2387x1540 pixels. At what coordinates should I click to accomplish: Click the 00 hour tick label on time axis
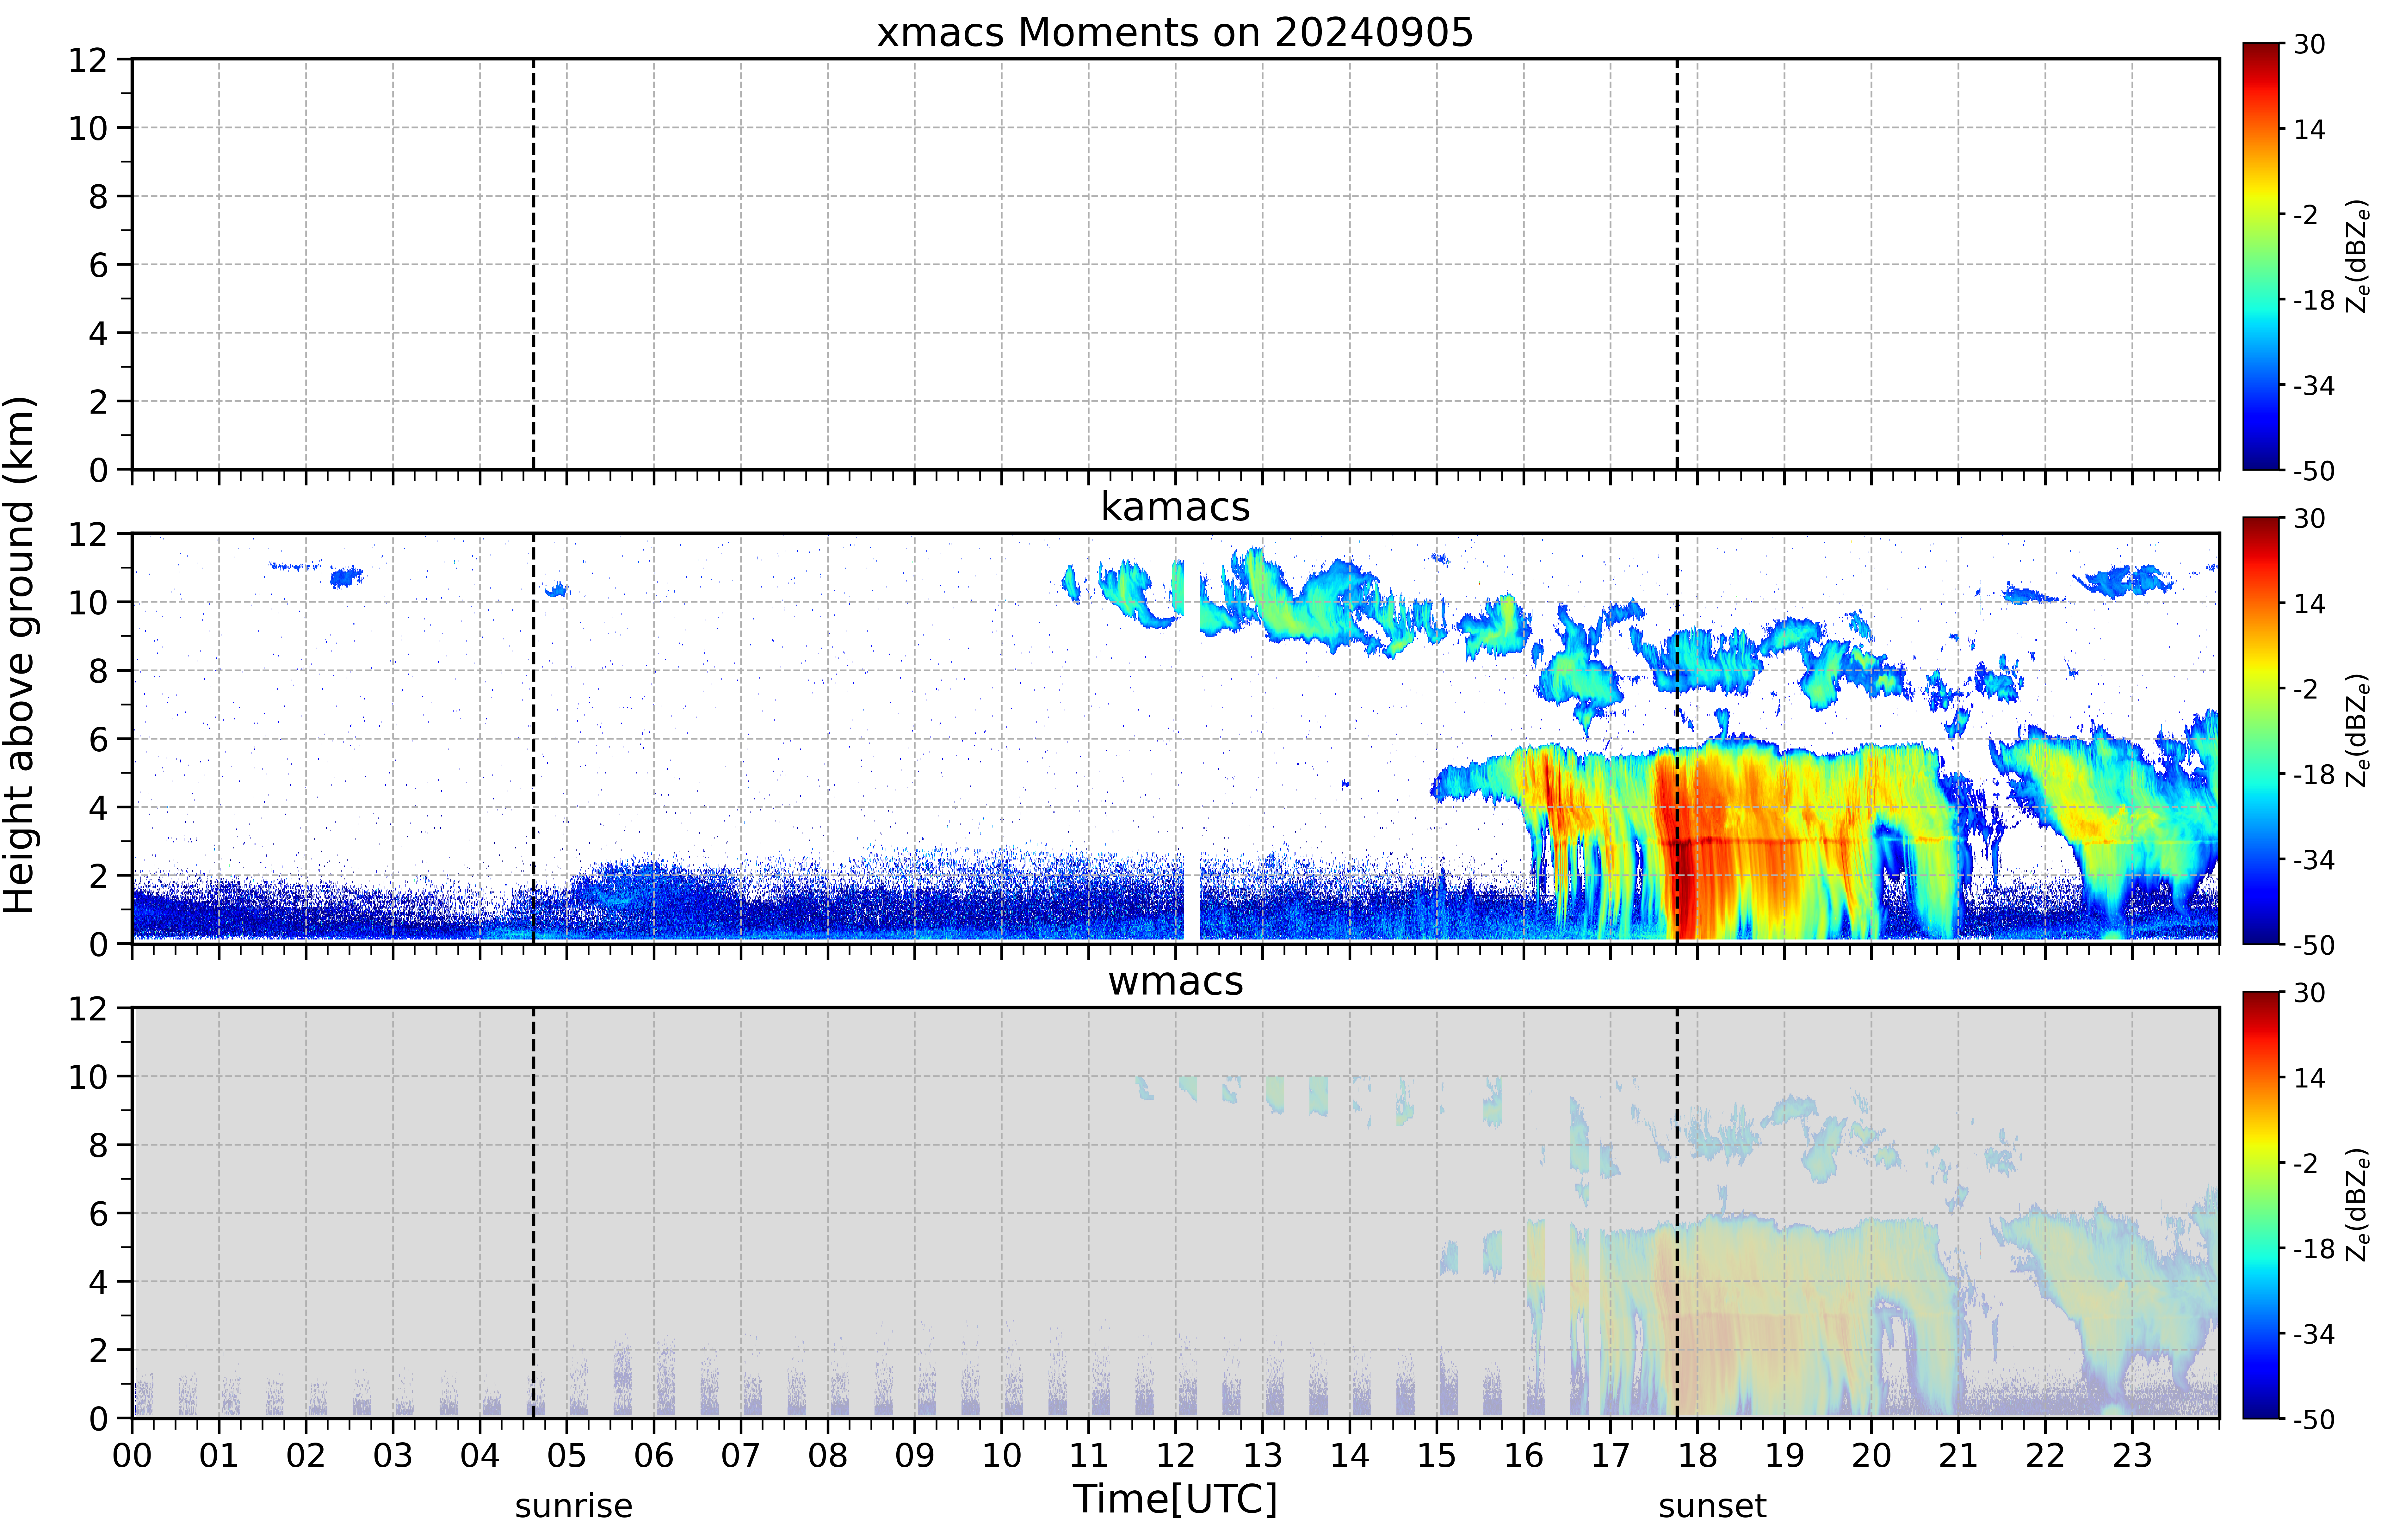[132, 1455]
